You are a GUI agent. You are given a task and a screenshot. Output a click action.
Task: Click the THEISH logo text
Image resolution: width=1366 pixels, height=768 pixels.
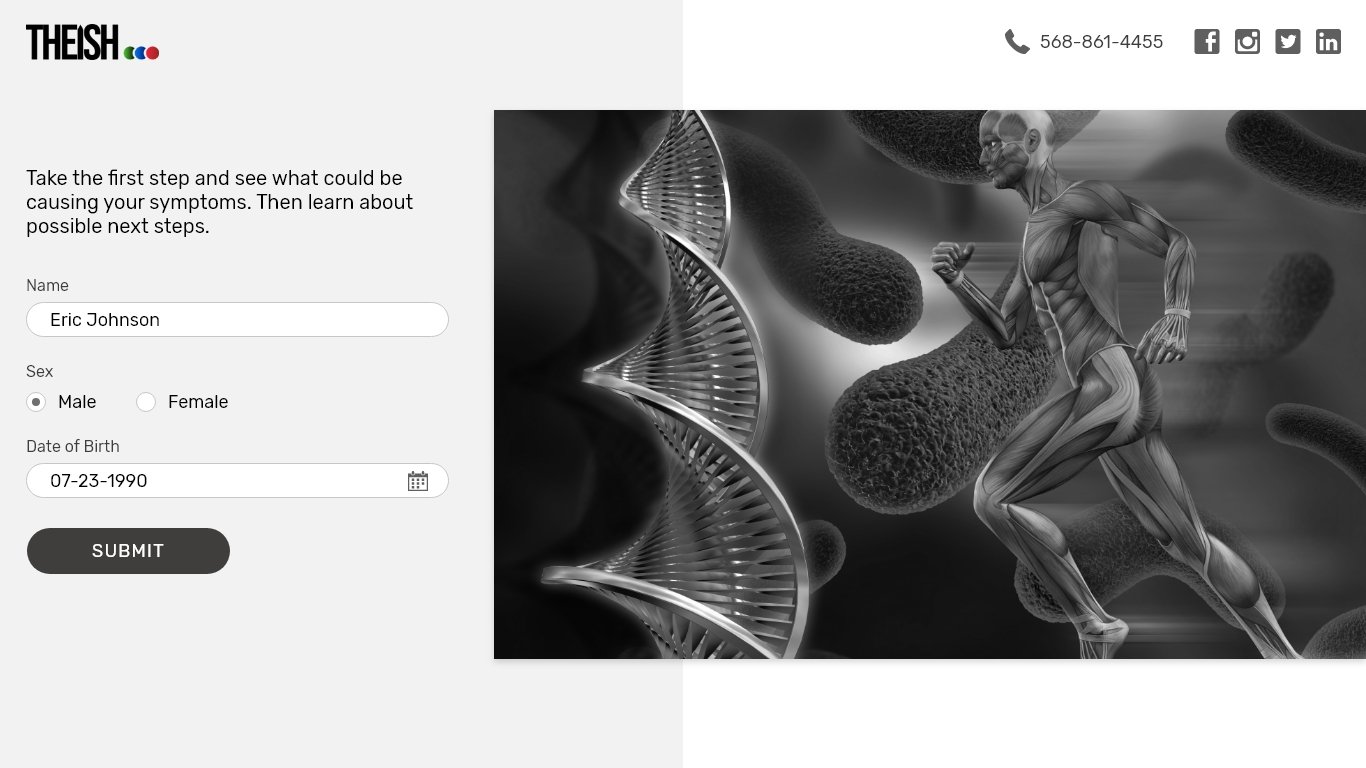coord(72,42)
